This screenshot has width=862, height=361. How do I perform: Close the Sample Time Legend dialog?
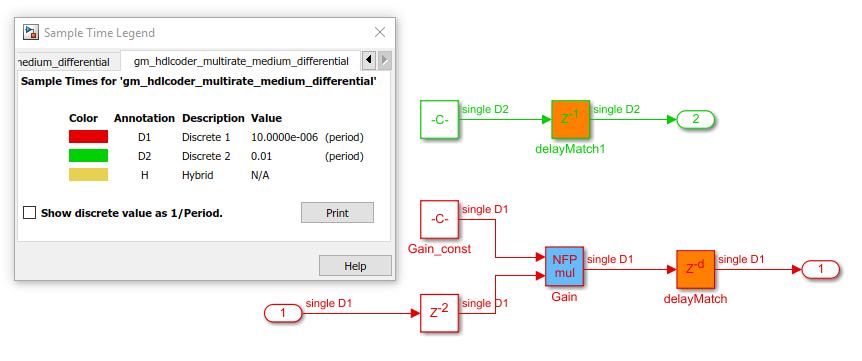click(x=380, y=32)
